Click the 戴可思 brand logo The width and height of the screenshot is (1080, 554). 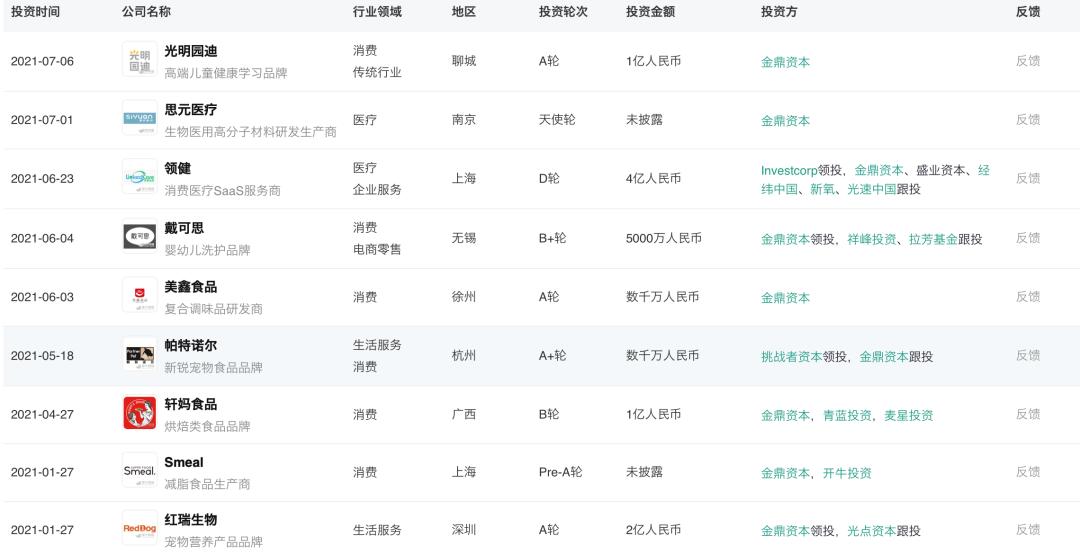(x=139, y=237)
